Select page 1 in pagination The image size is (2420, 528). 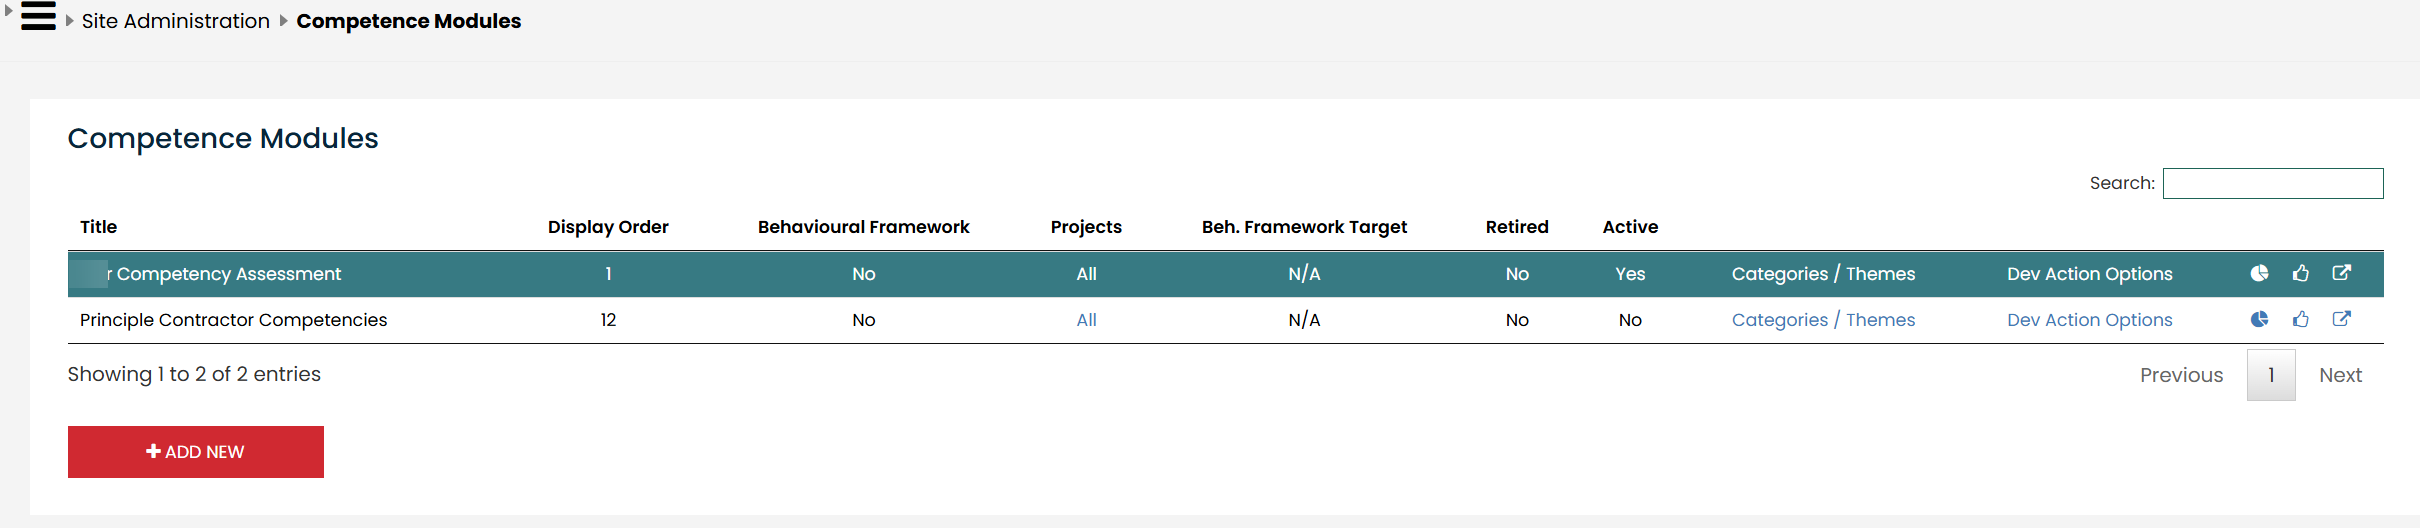(x=2271, y=375)
